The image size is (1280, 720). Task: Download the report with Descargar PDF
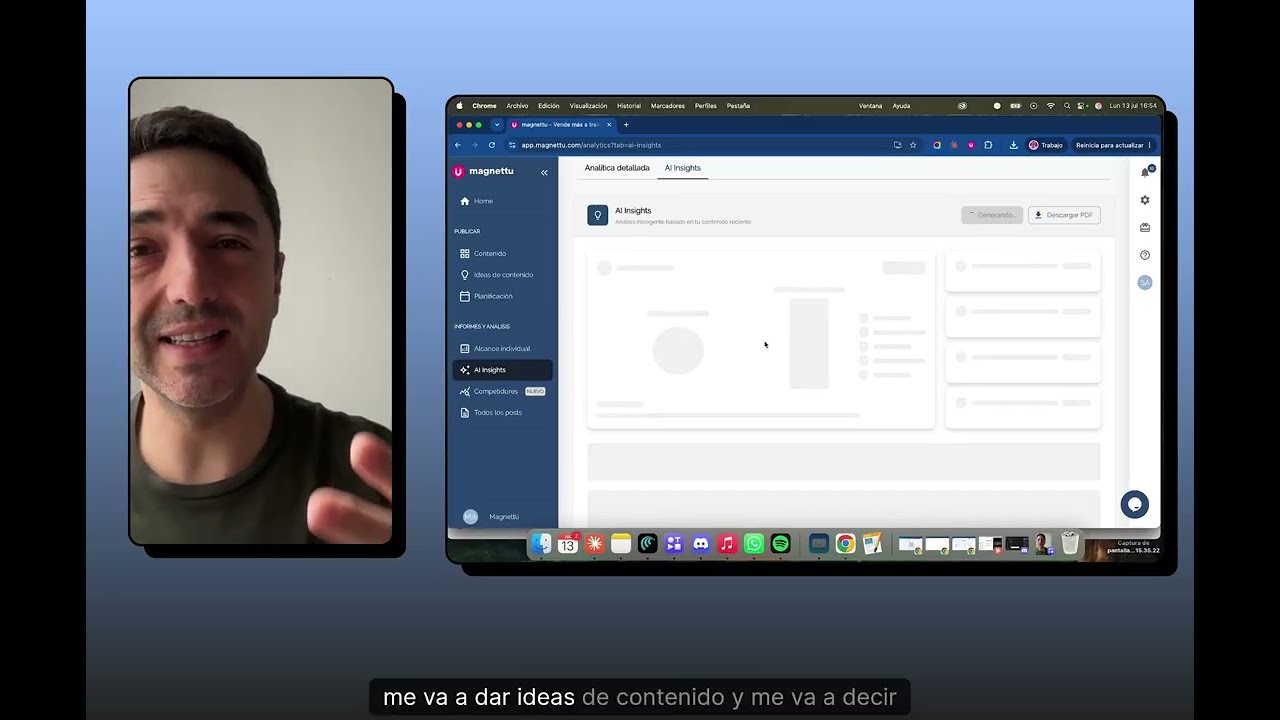(x=1064, y=215)
